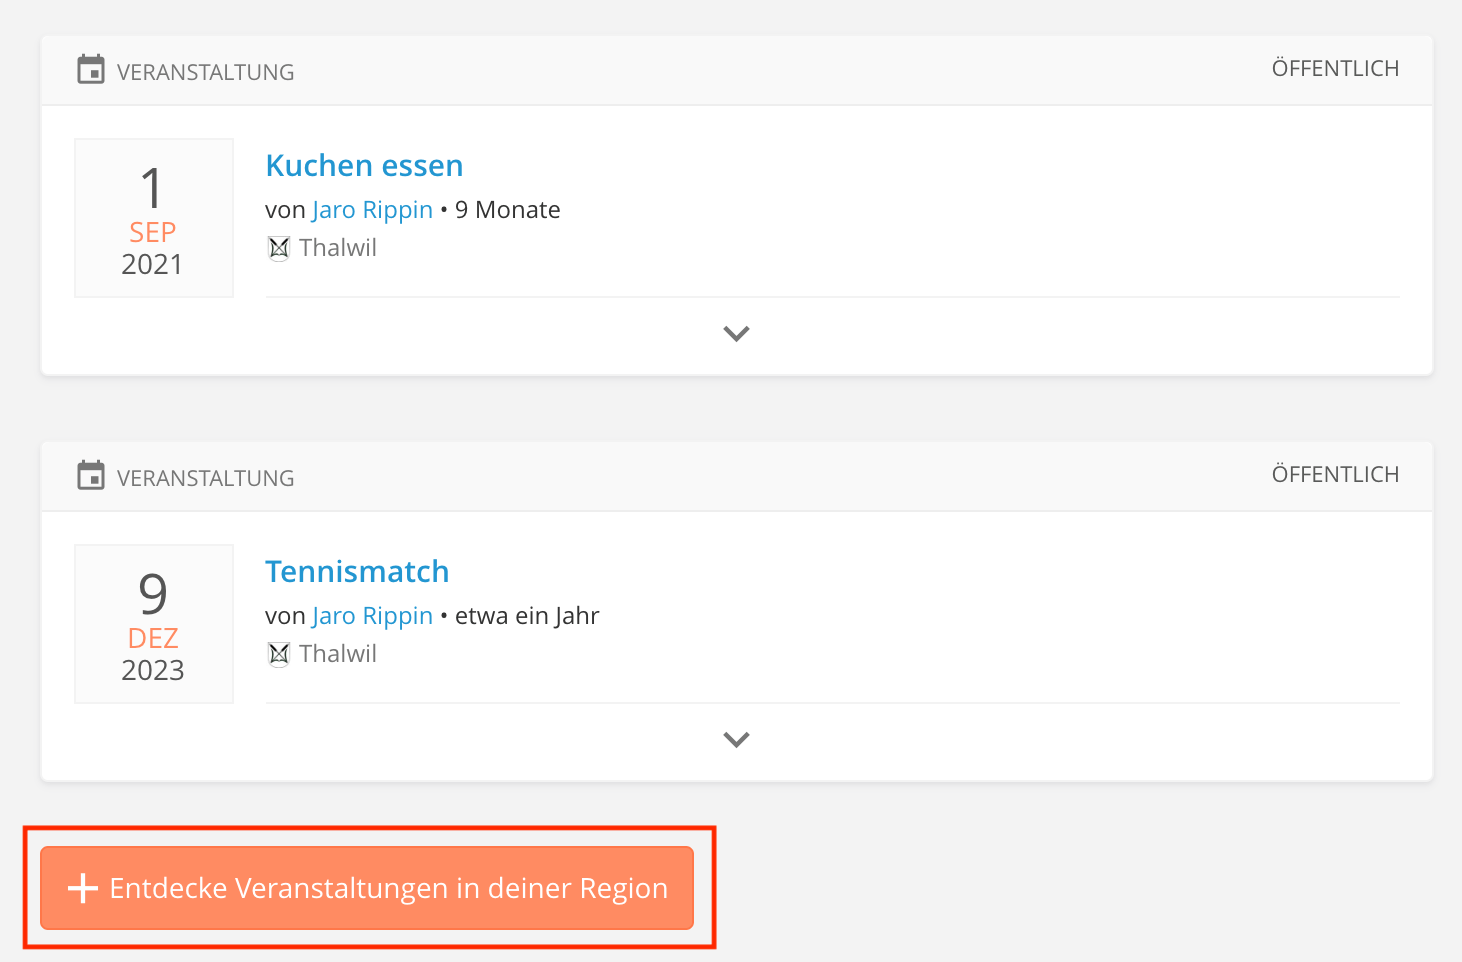Click the "etwa ein Jahr" timestamp text

527,616
